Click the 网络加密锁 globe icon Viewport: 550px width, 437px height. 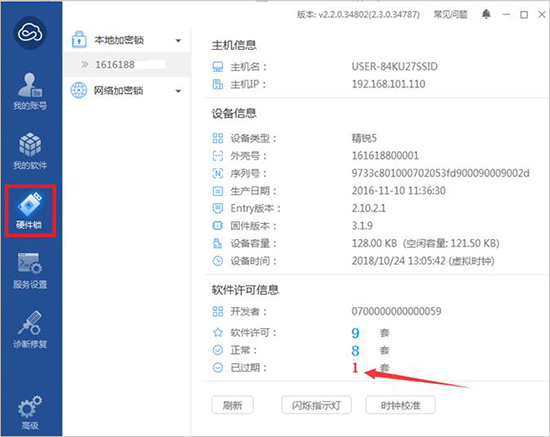[79, 90]
